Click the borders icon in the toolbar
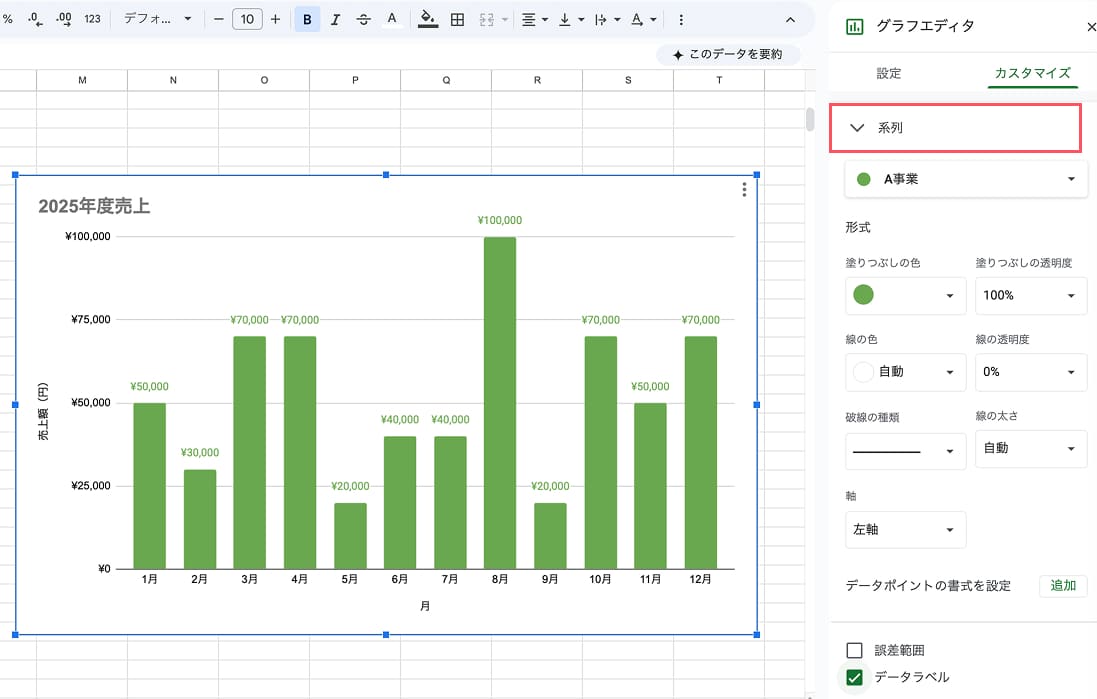The image size is (1097, 699). [x=457, y=19]
